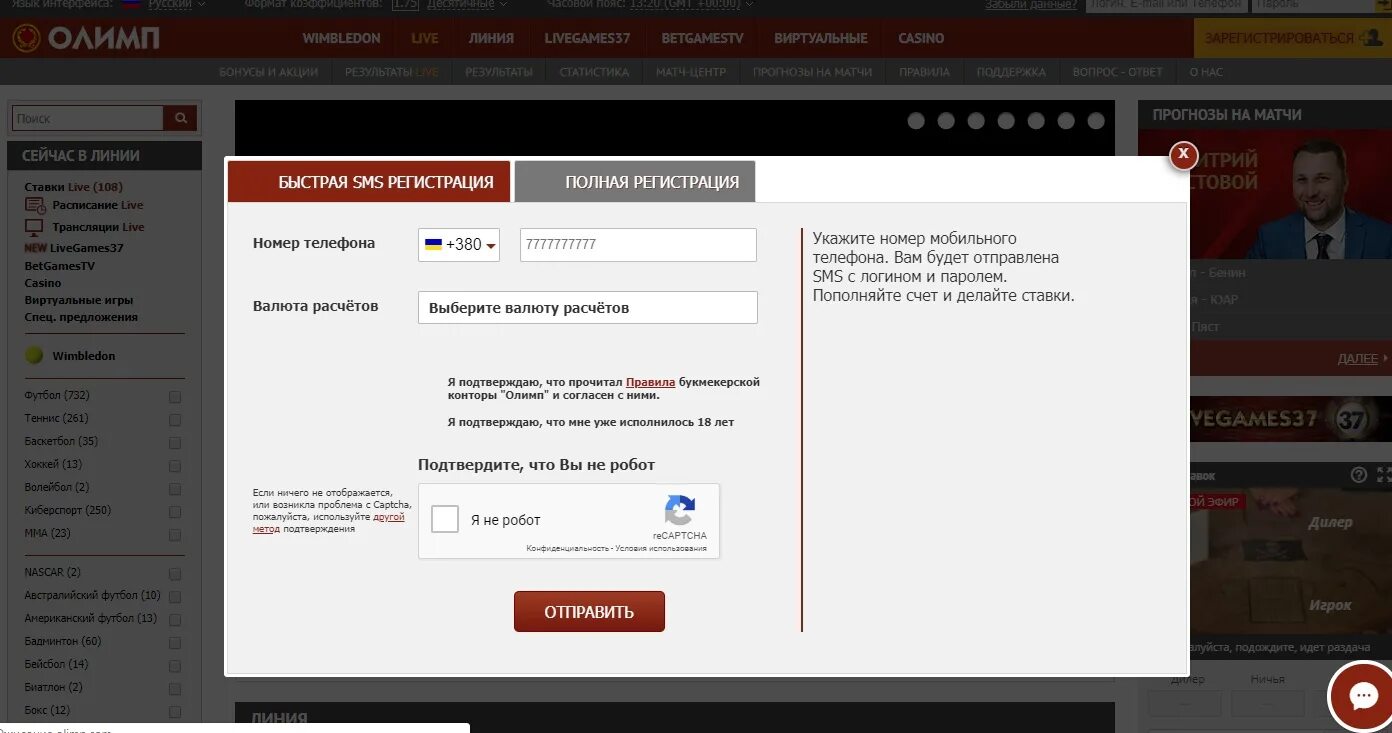Open the Правила link in the confirmation text
Image resolution: width=1392 pixels, height=733 pixels.
pyautogui.click(x=650, y=382)
